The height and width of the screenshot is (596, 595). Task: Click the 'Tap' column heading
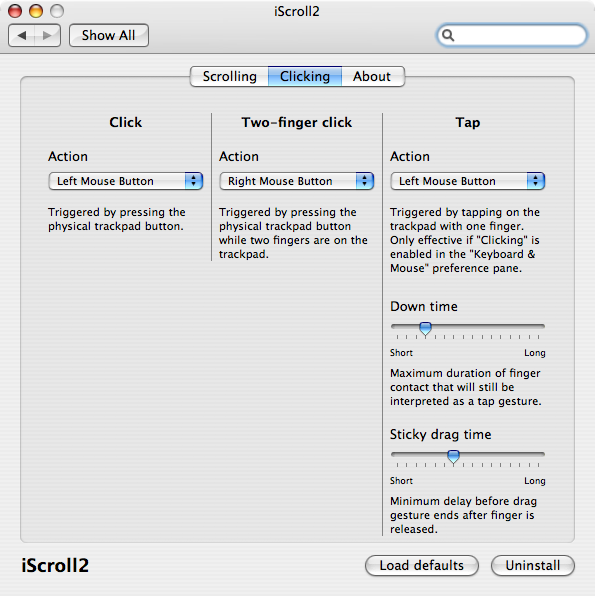pos(468,123)
